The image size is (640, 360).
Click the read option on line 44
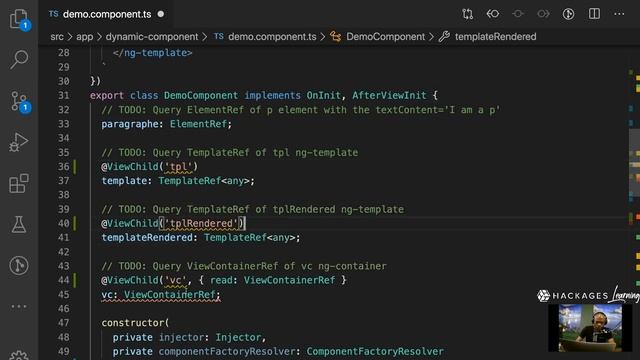pos(221,280)
